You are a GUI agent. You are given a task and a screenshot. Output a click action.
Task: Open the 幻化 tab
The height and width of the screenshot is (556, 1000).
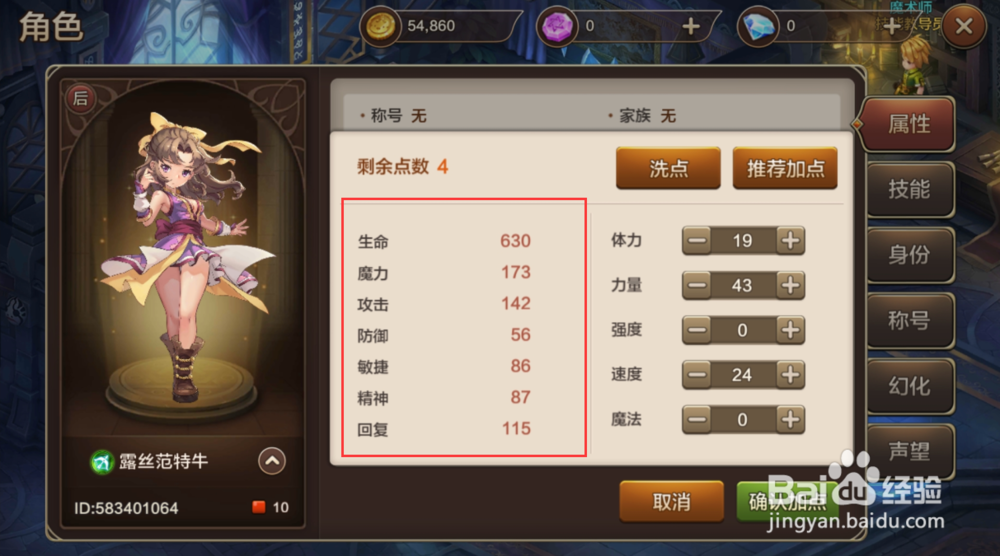tap(910, 386)
